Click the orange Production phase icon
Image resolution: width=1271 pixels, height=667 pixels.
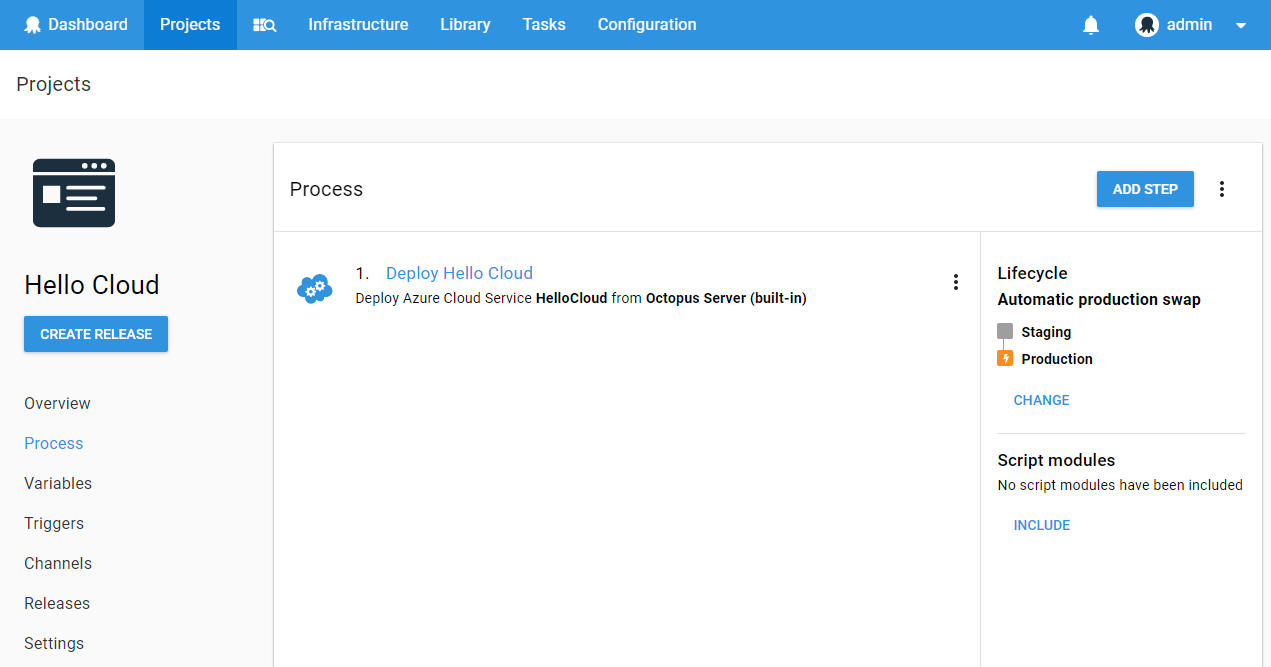1005,358
